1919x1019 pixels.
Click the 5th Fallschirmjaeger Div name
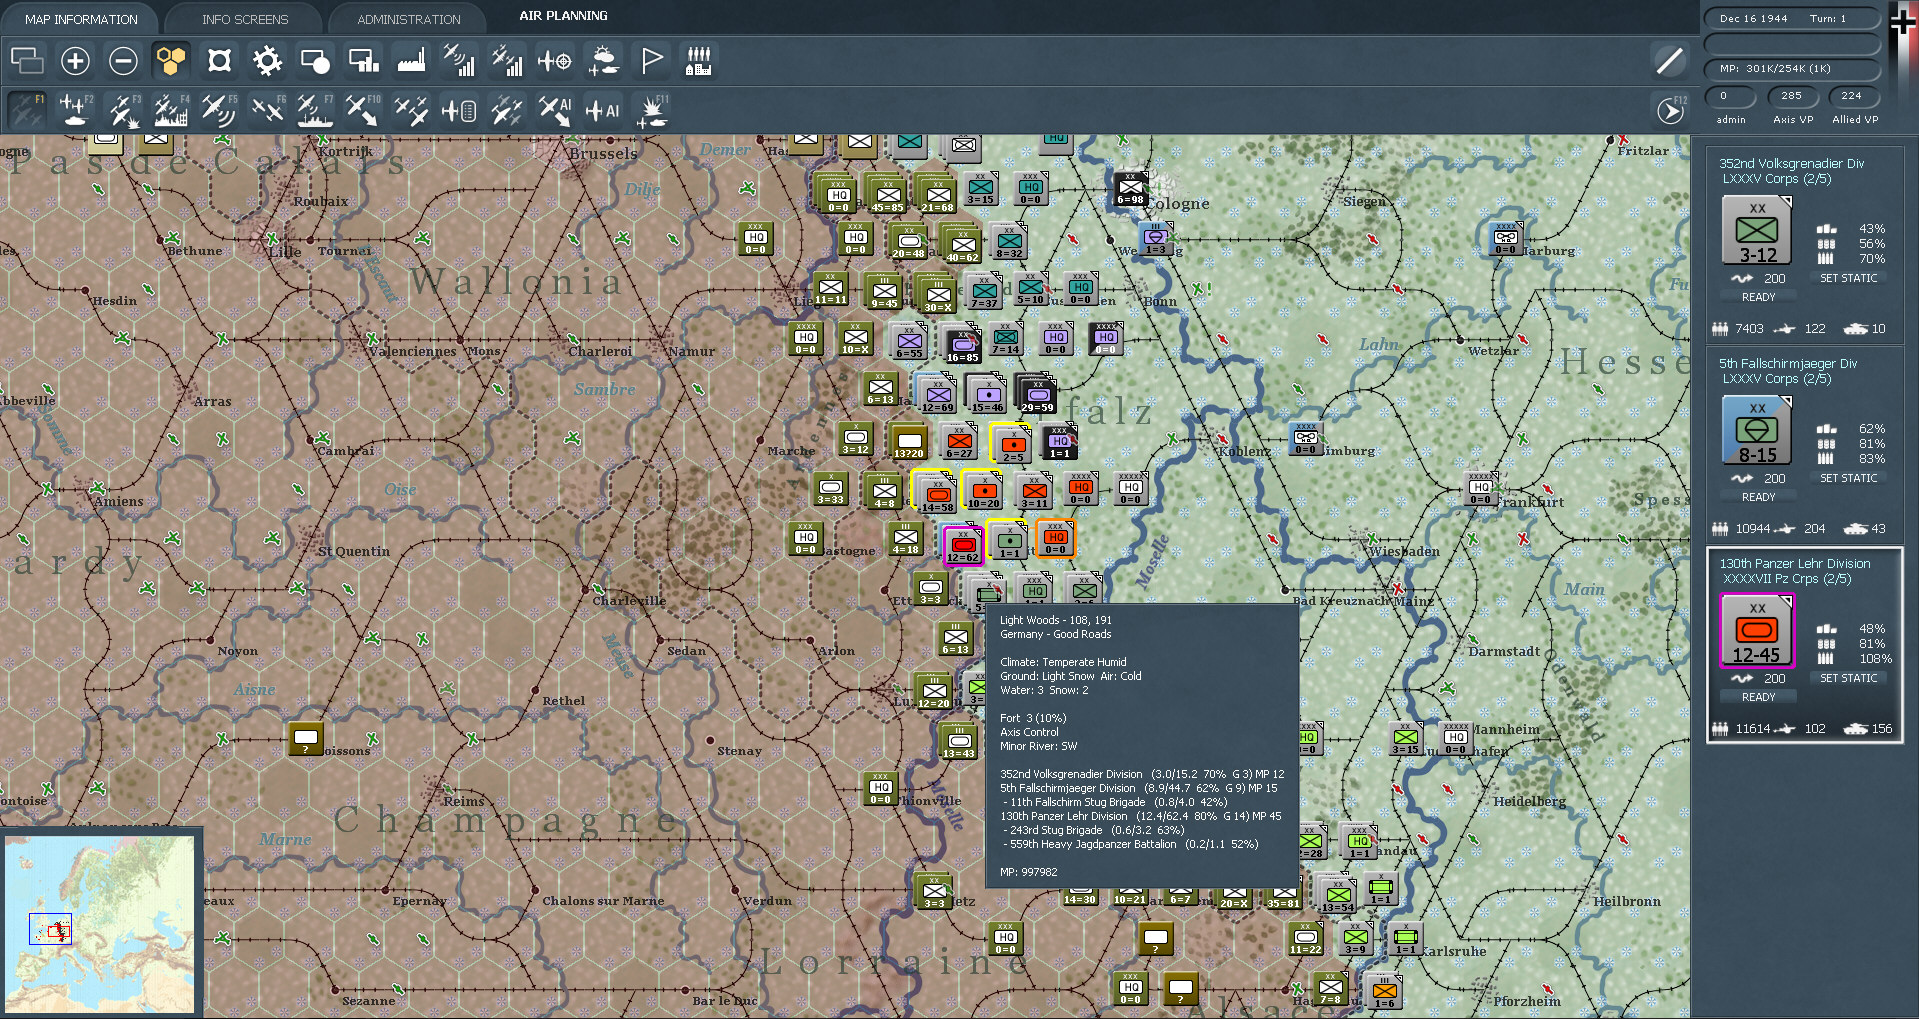(1787, 363)
